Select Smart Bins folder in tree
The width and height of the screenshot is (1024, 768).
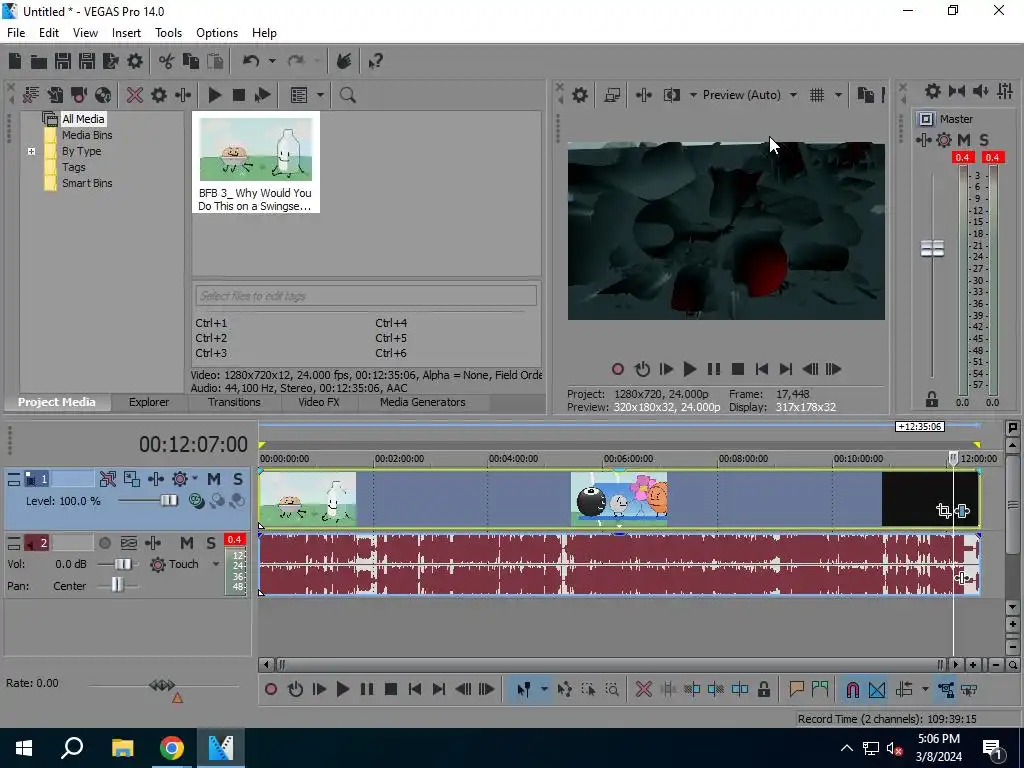click(87, 184)
